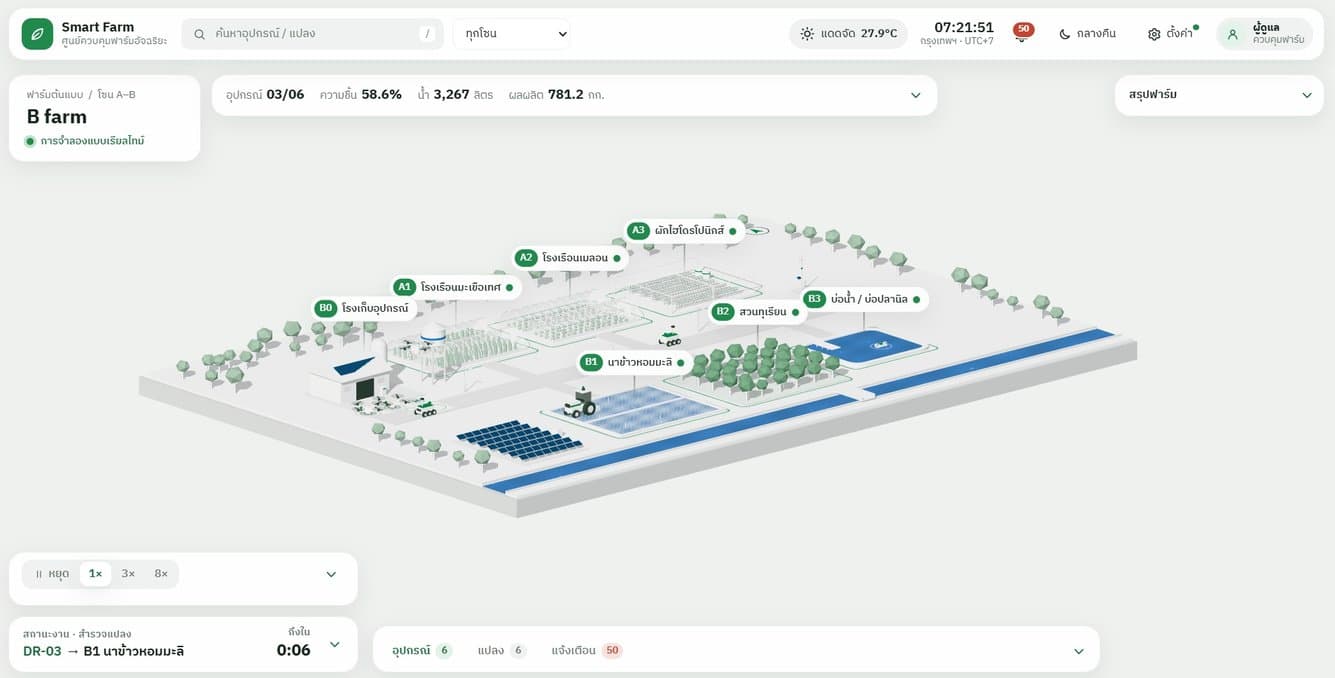Click the A1 zone badge
This screenshot has height=678, width=1335.
[404, 286]
